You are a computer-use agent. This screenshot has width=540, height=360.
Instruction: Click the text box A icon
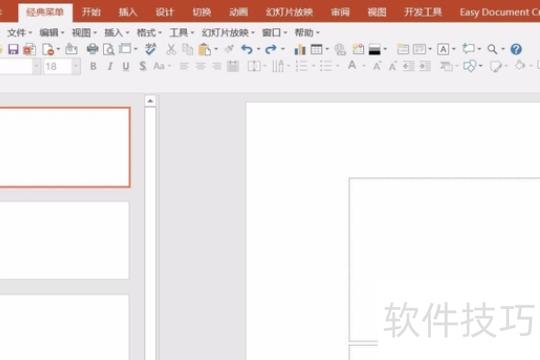[443, 49]
